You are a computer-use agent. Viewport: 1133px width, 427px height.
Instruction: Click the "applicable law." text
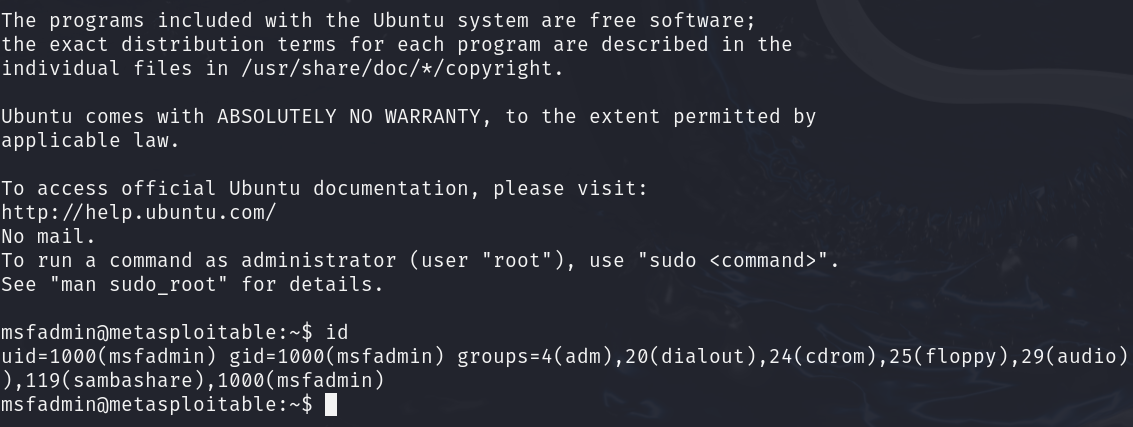pos(90,140)
